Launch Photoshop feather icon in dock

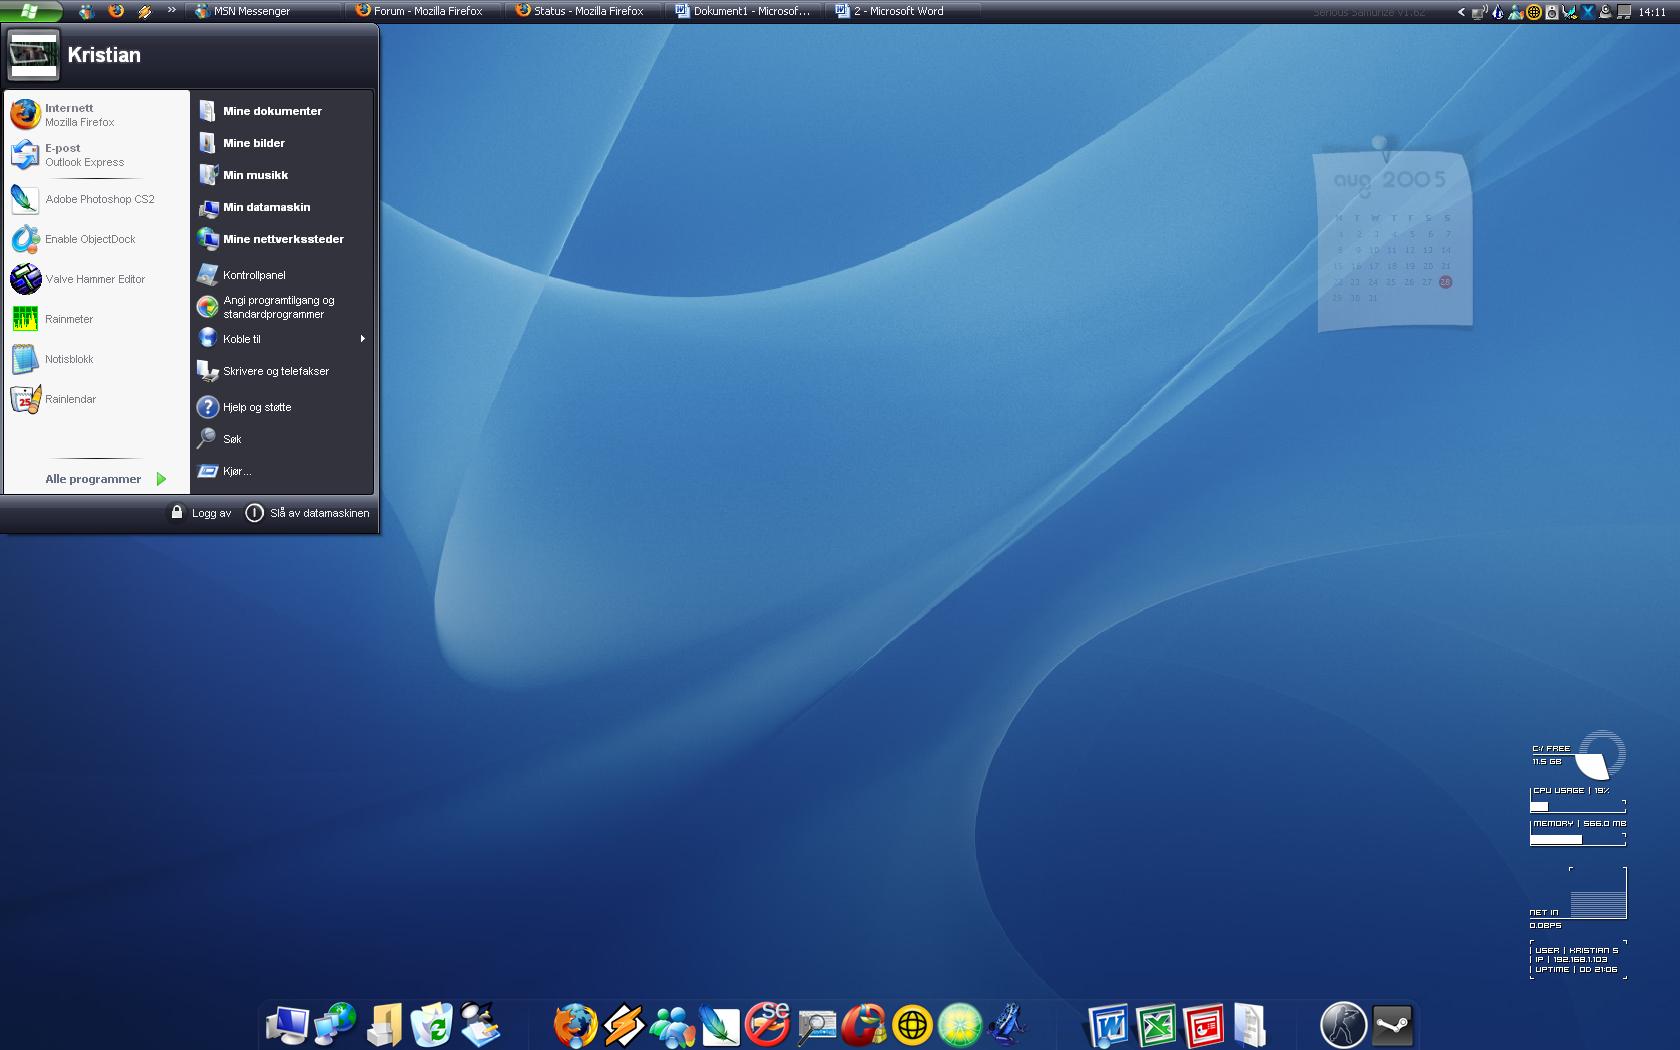(720, 1025)
